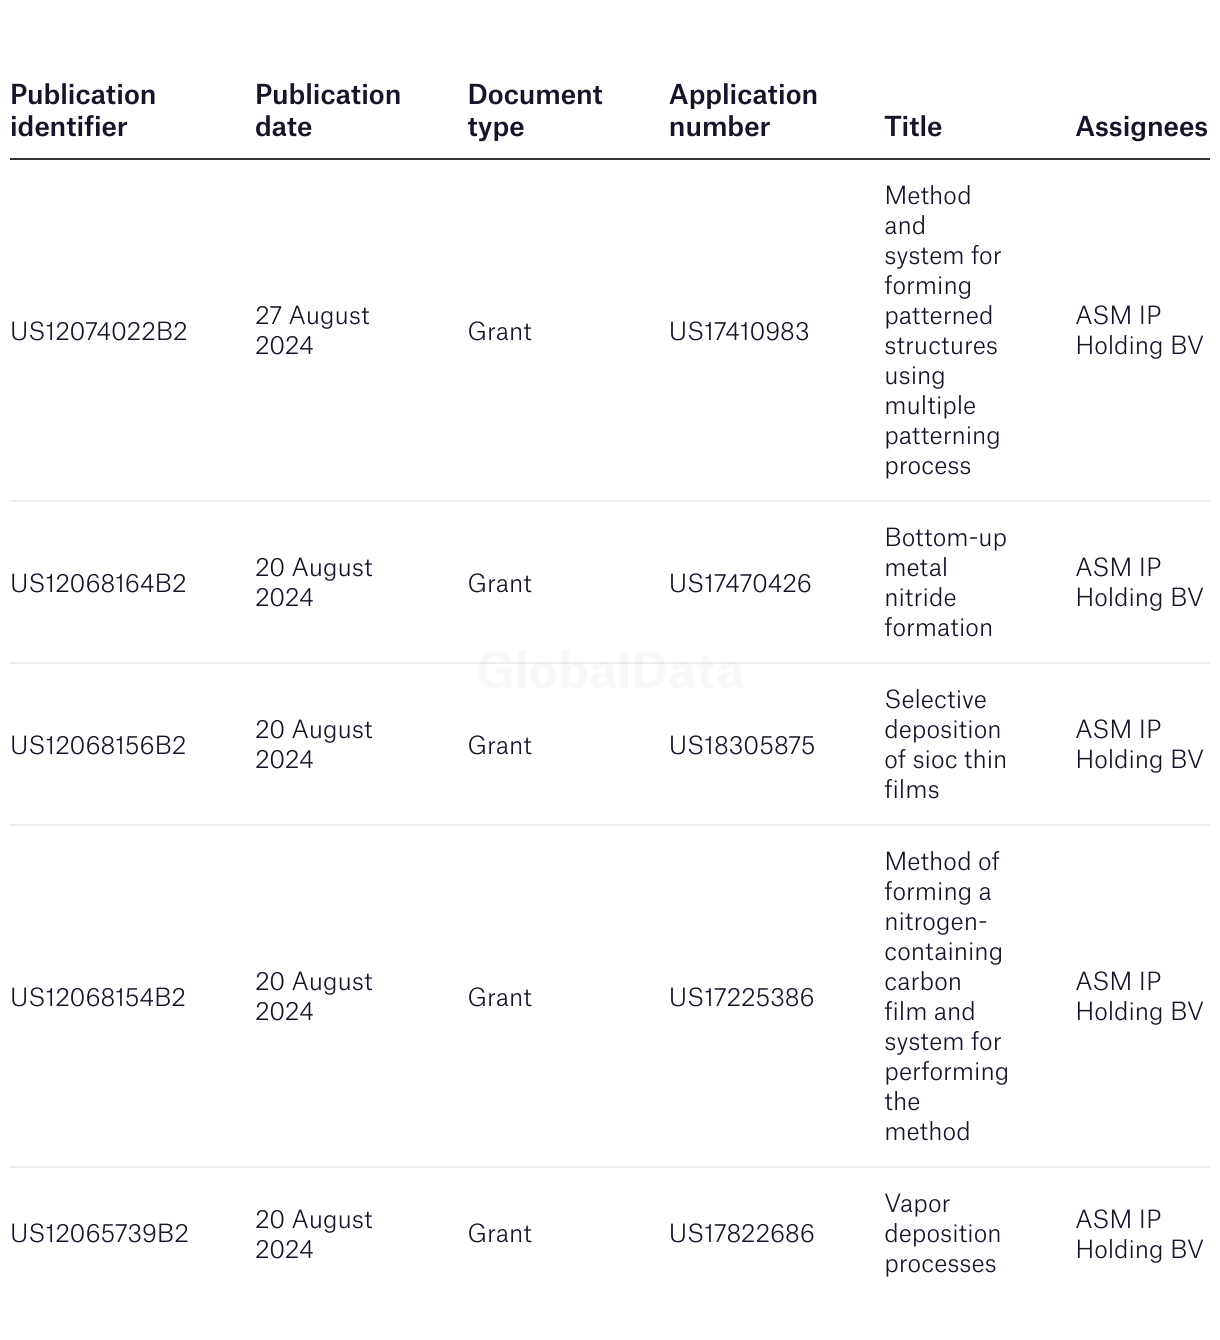This screenshot has height=1340, width=1220.
Task: Open publication US12068164B2
Action: coord(98,583)
